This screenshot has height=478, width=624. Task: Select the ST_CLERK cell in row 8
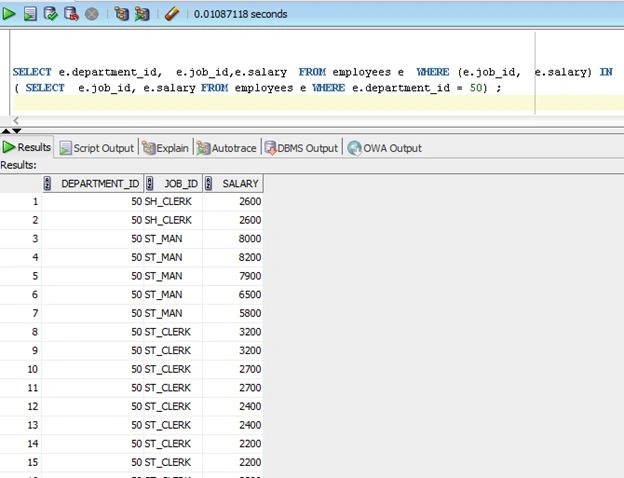[173, 332]
